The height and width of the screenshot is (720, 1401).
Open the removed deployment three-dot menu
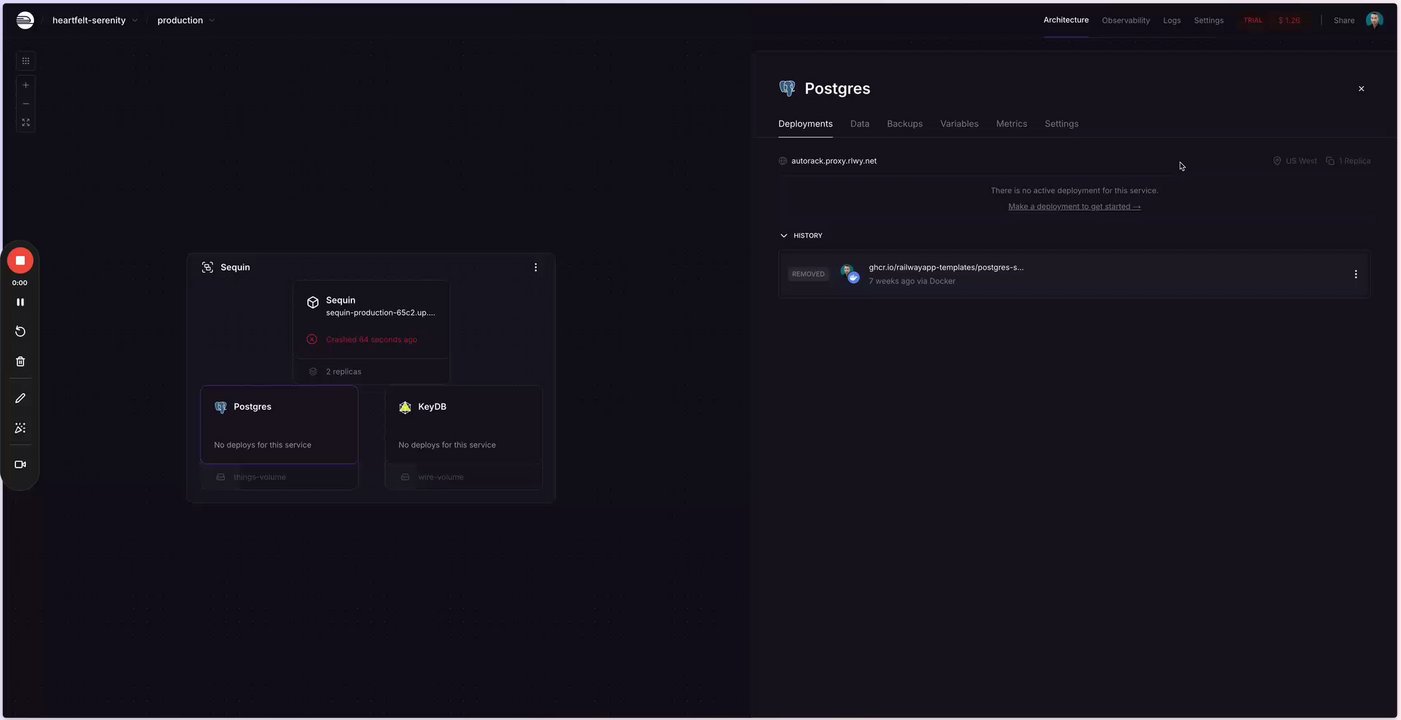coord(1356,274)
